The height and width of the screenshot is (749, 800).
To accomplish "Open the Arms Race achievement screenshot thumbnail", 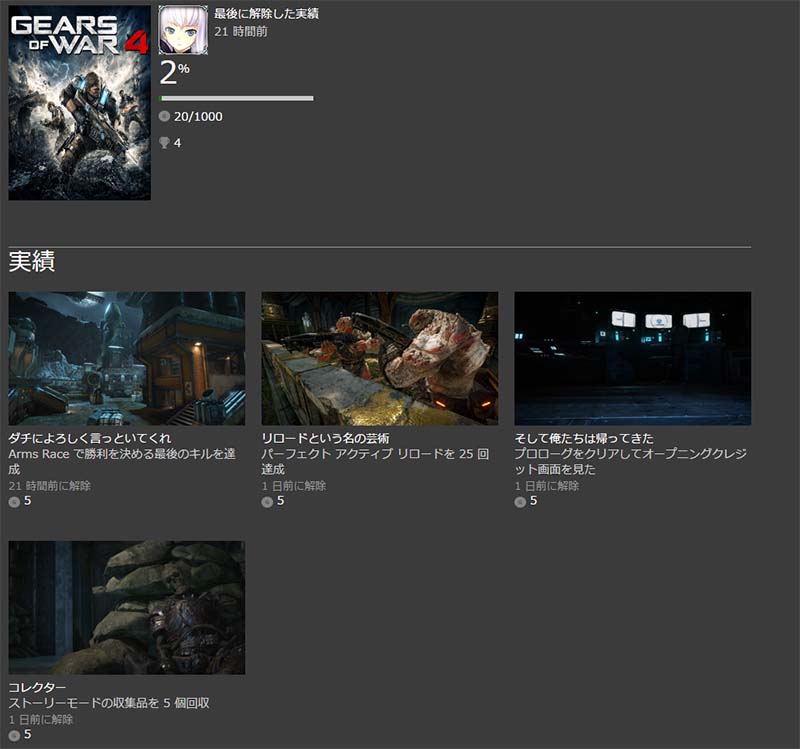I will [x=127, y=359].
